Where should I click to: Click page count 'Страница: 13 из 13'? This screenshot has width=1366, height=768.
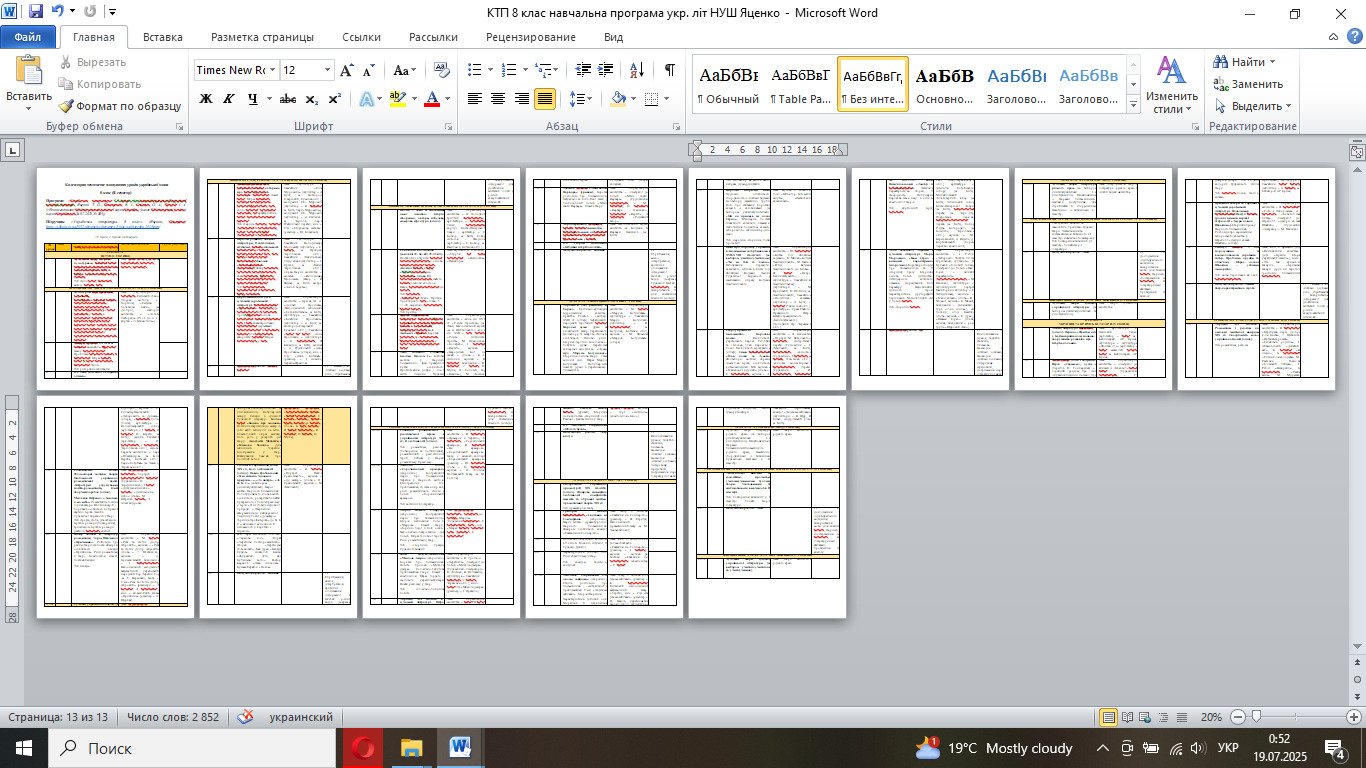point(58,717)
